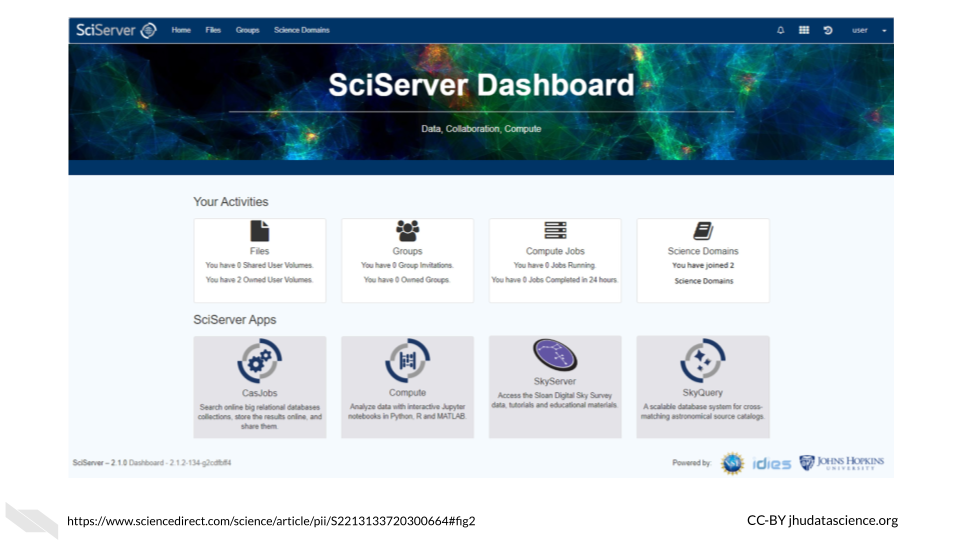Click the history clock icon
Image resolution: width=960 pixels, height=540 pixels.
click(828, 30)
